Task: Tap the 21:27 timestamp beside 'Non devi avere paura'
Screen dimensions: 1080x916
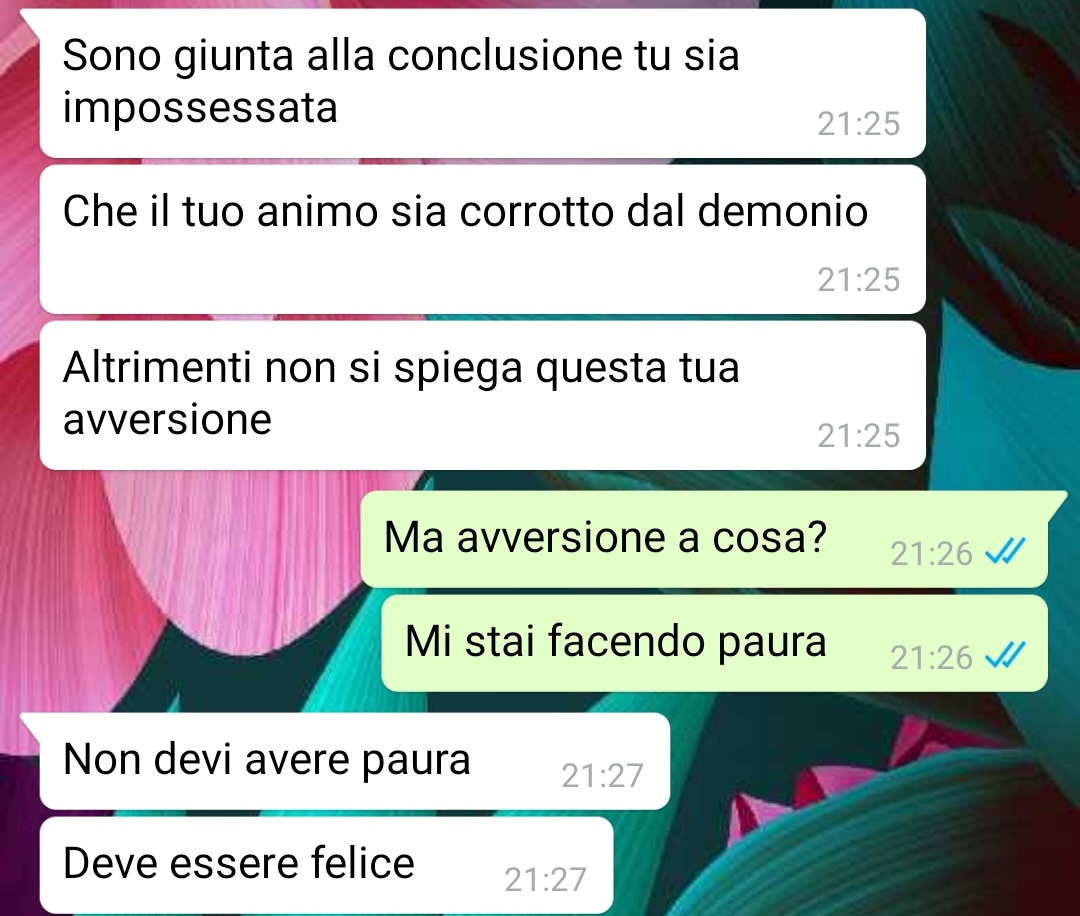Action: click(x=603, y=776)
